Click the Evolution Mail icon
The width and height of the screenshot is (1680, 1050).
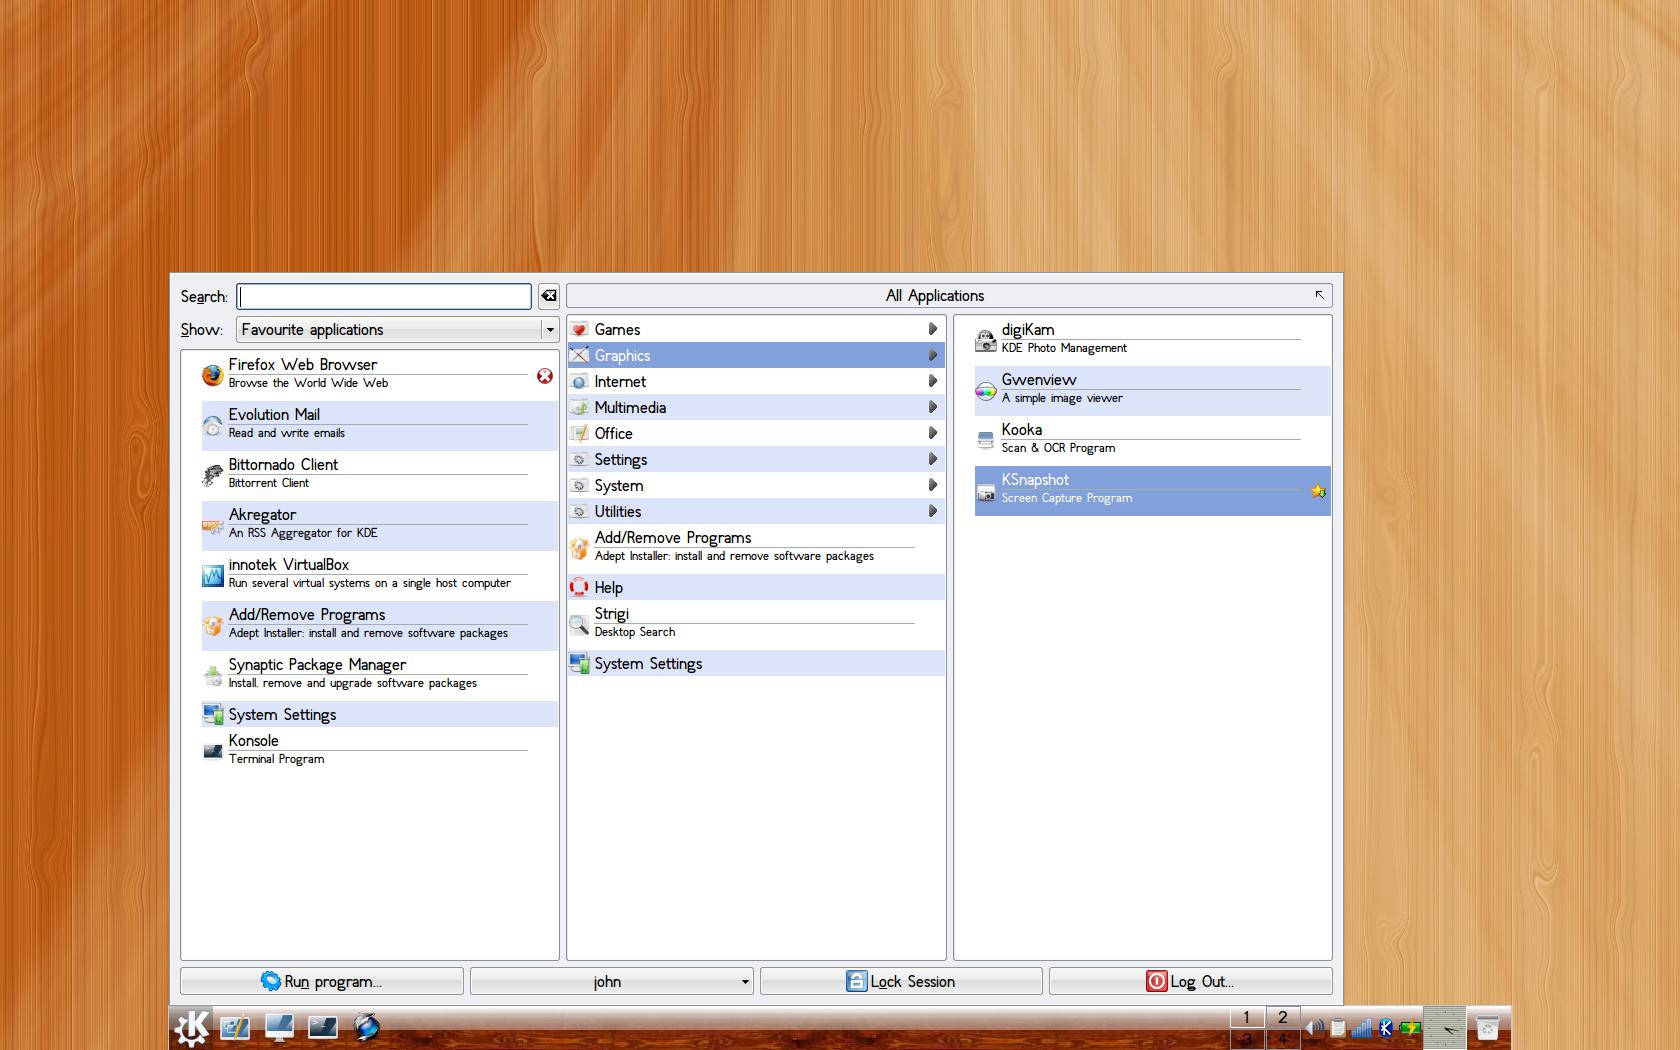click(213, 426)
